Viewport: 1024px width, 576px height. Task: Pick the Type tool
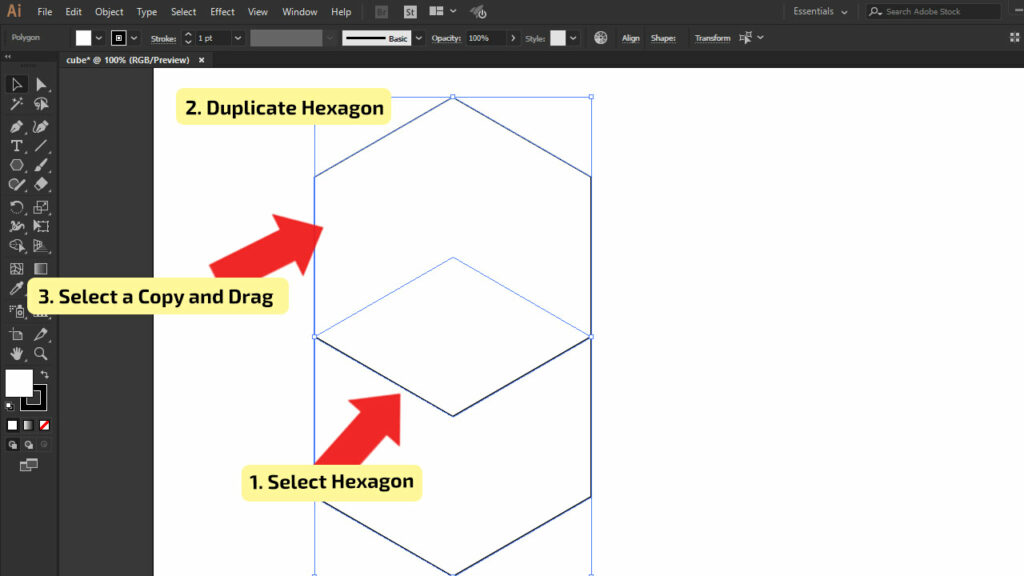[17, 146]
